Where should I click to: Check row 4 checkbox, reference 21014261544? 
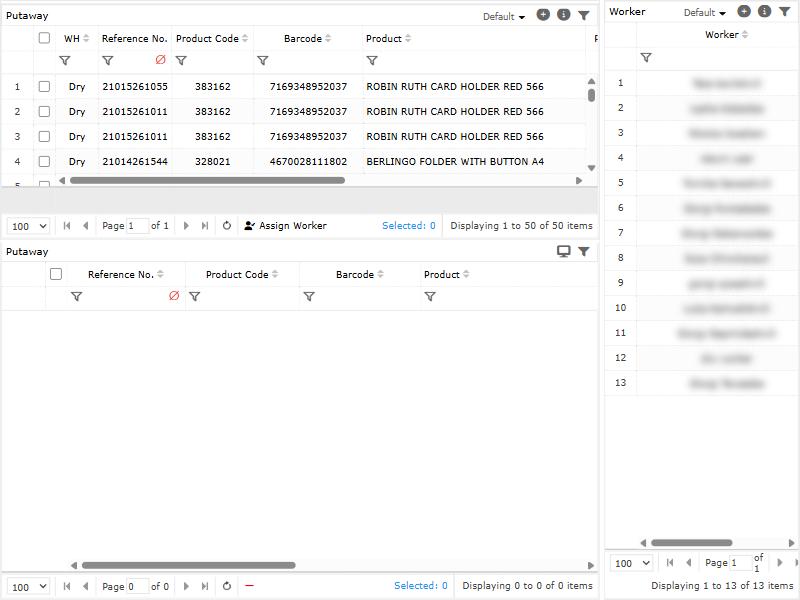[x=44, y=161]
